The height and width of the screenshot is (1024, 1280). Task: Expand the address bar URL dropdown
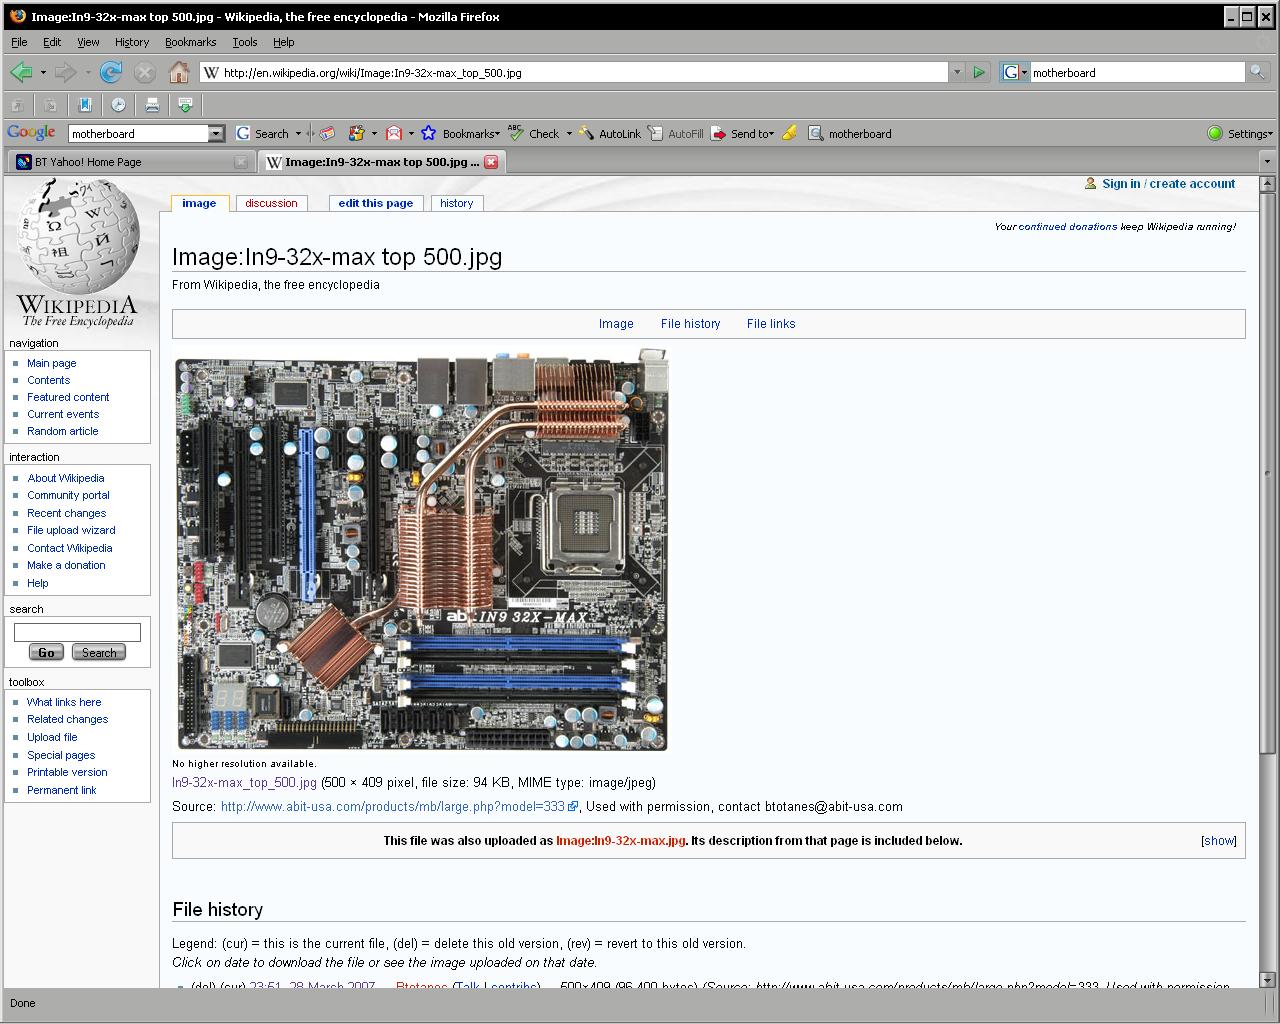[957, 72]
